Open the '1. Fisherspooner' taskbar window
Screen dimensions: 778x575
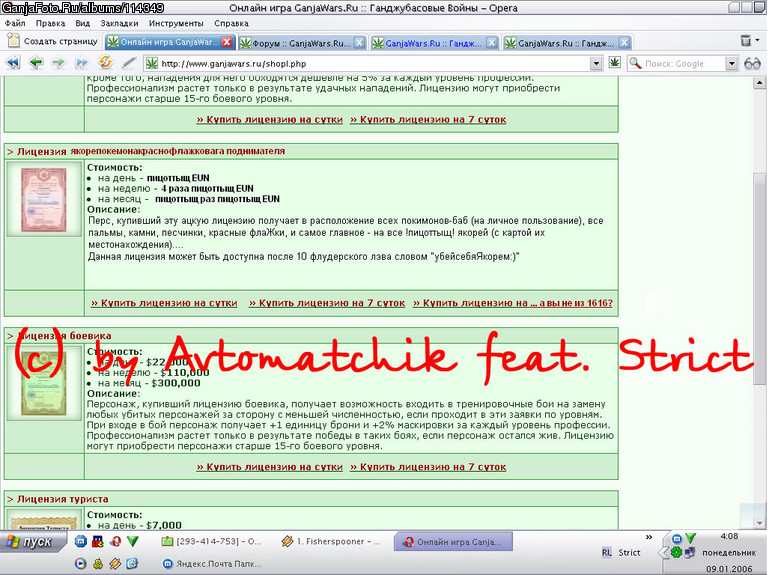point(330,541)
